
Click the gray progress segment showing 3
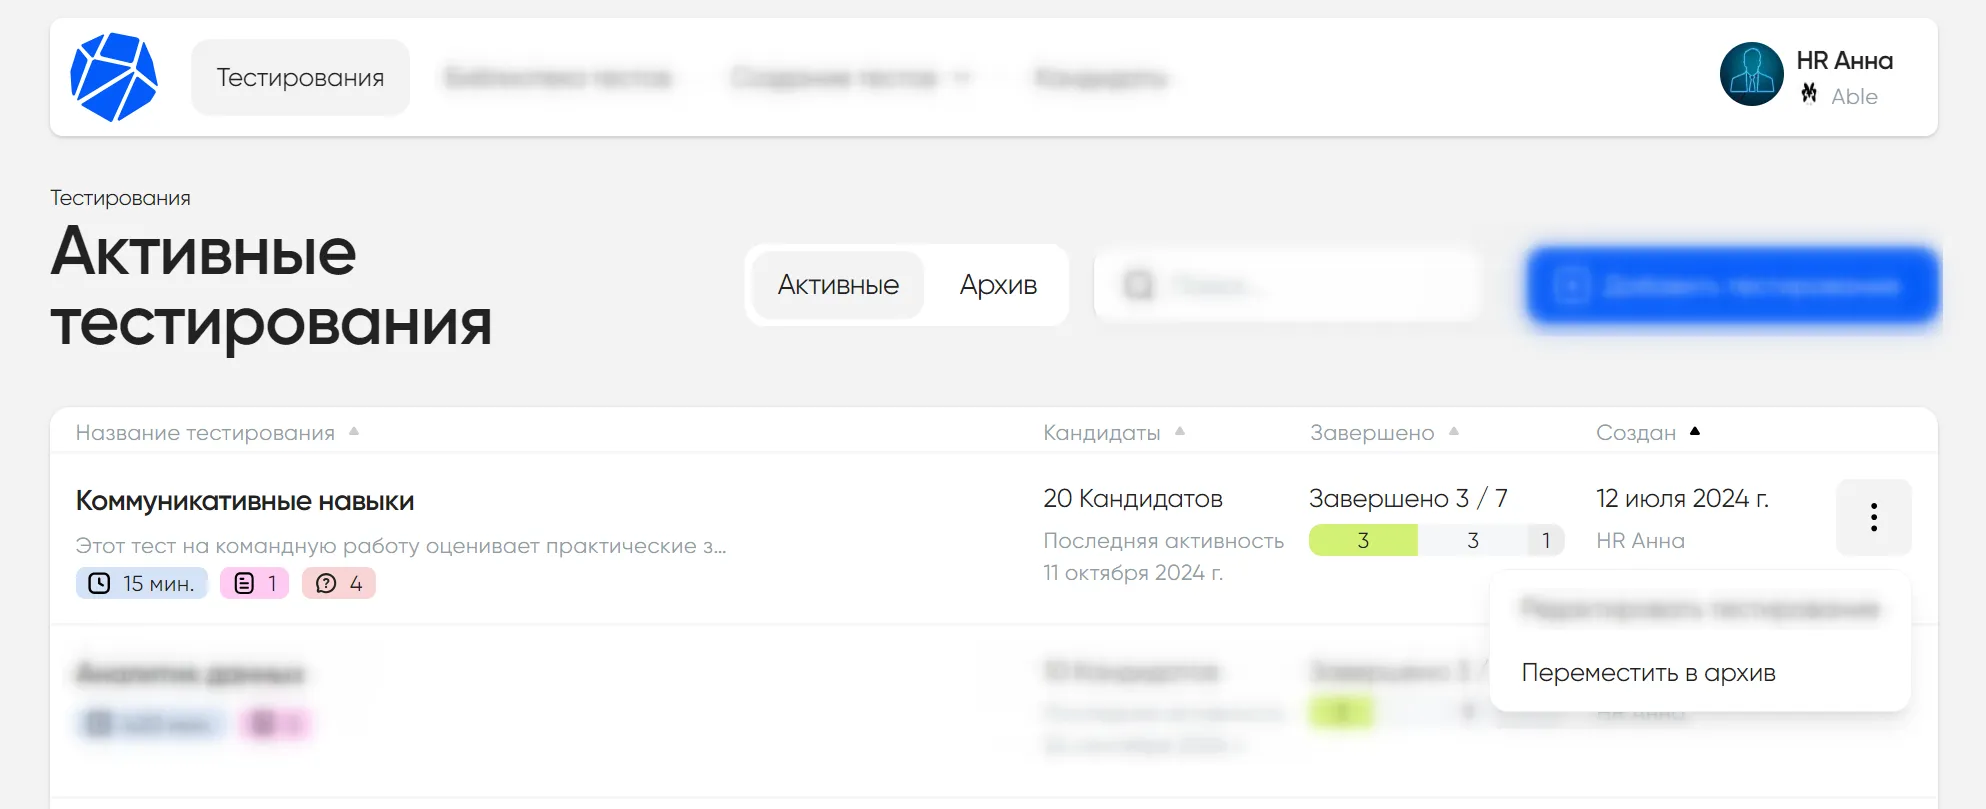(x=1472, y=540)
